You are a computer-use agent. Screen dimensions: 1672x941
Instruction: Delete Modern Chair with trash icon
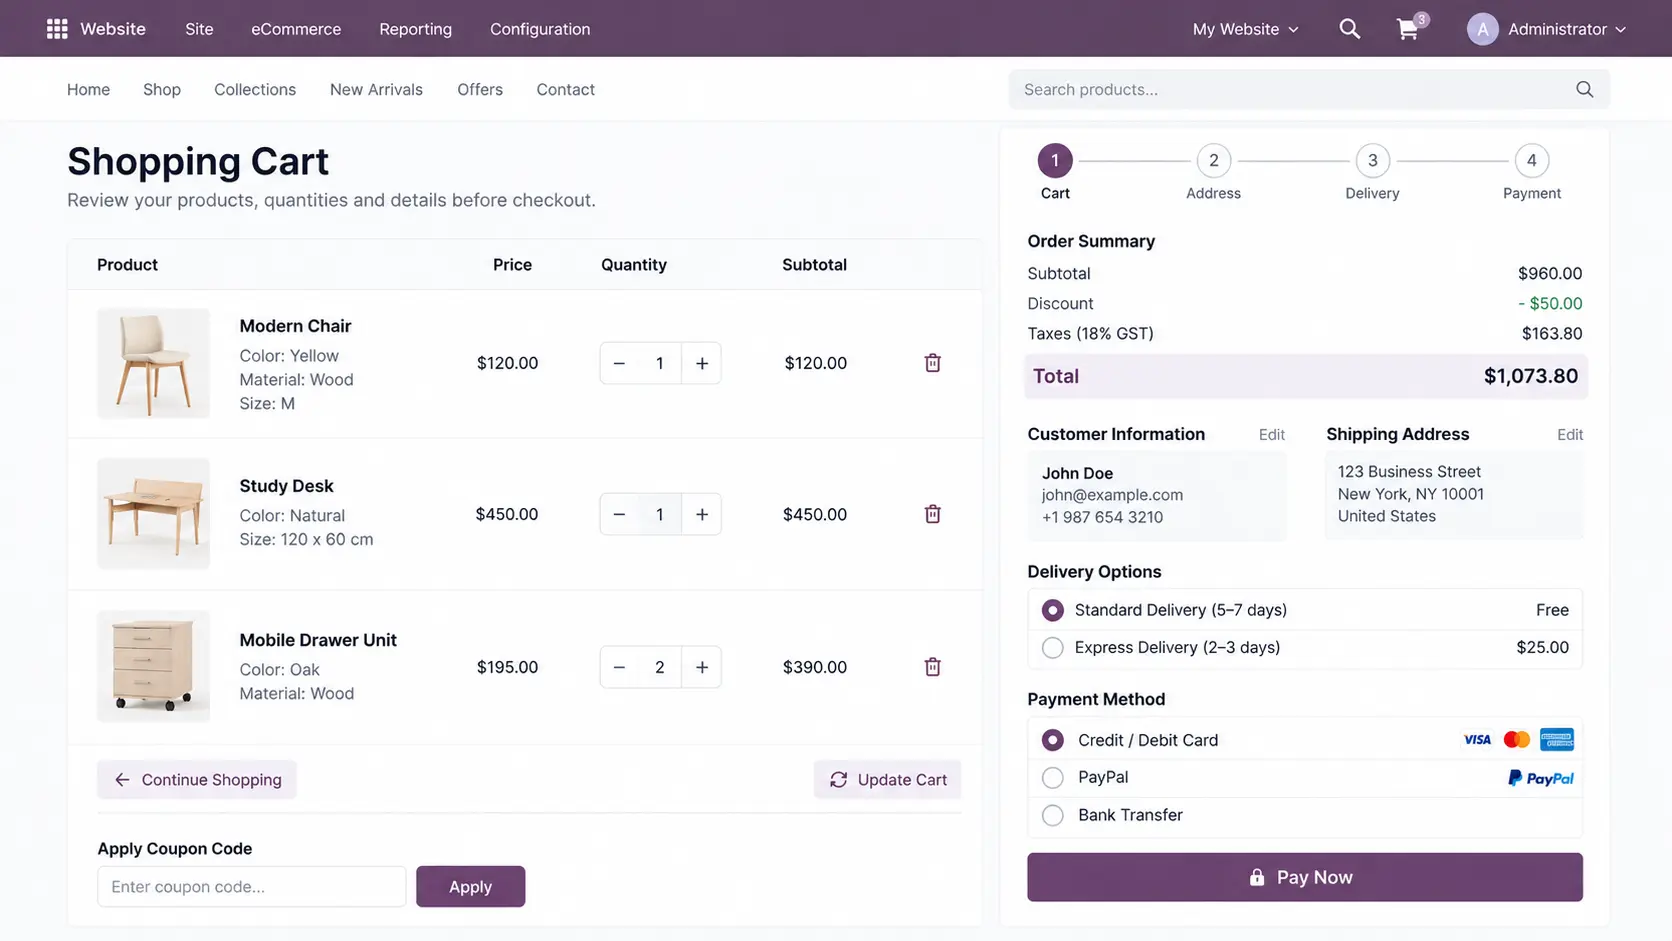pyautogui.click(x=932, y=363)
